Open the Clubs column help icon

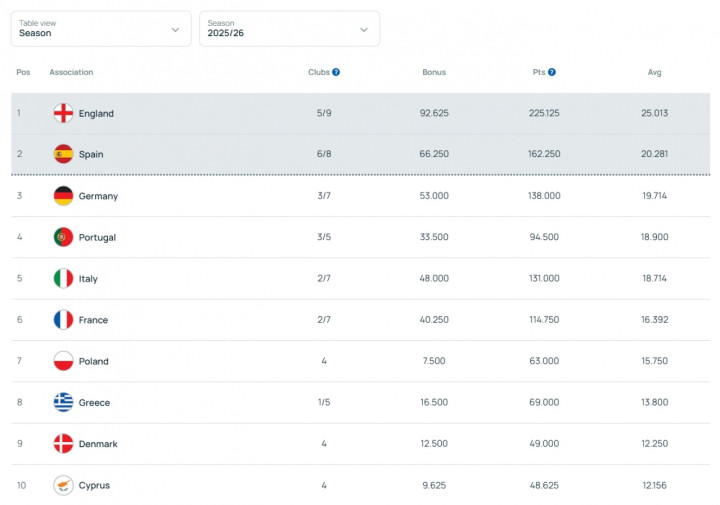click(336, 72)
